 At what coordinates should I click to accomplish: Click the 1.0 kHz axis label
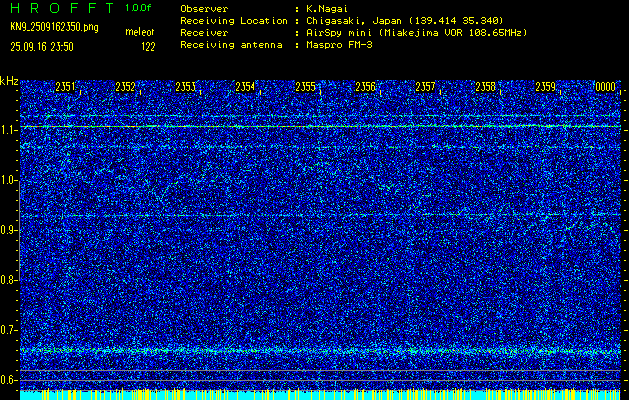[8, 180]
